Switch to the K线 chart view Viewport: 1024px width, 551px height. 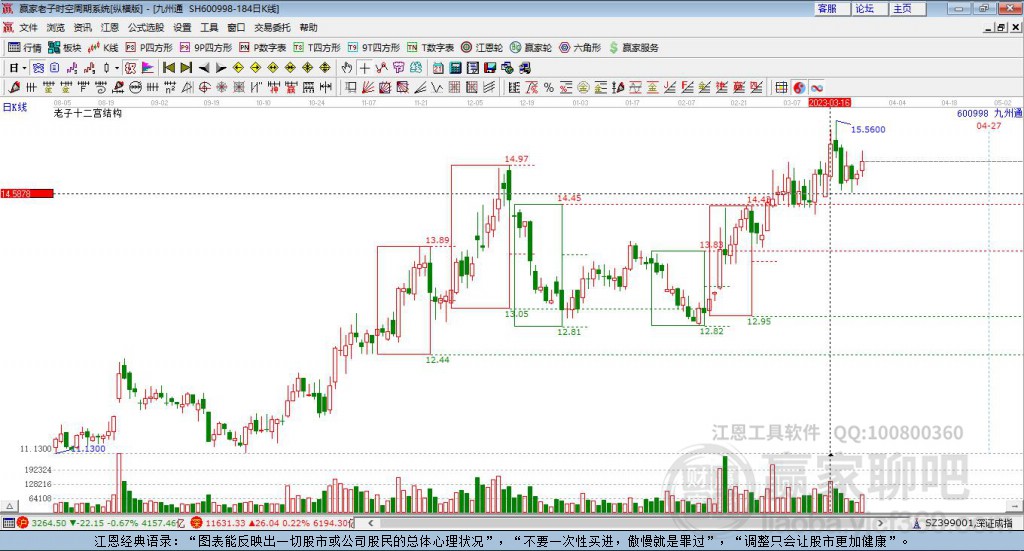[103, 48]
